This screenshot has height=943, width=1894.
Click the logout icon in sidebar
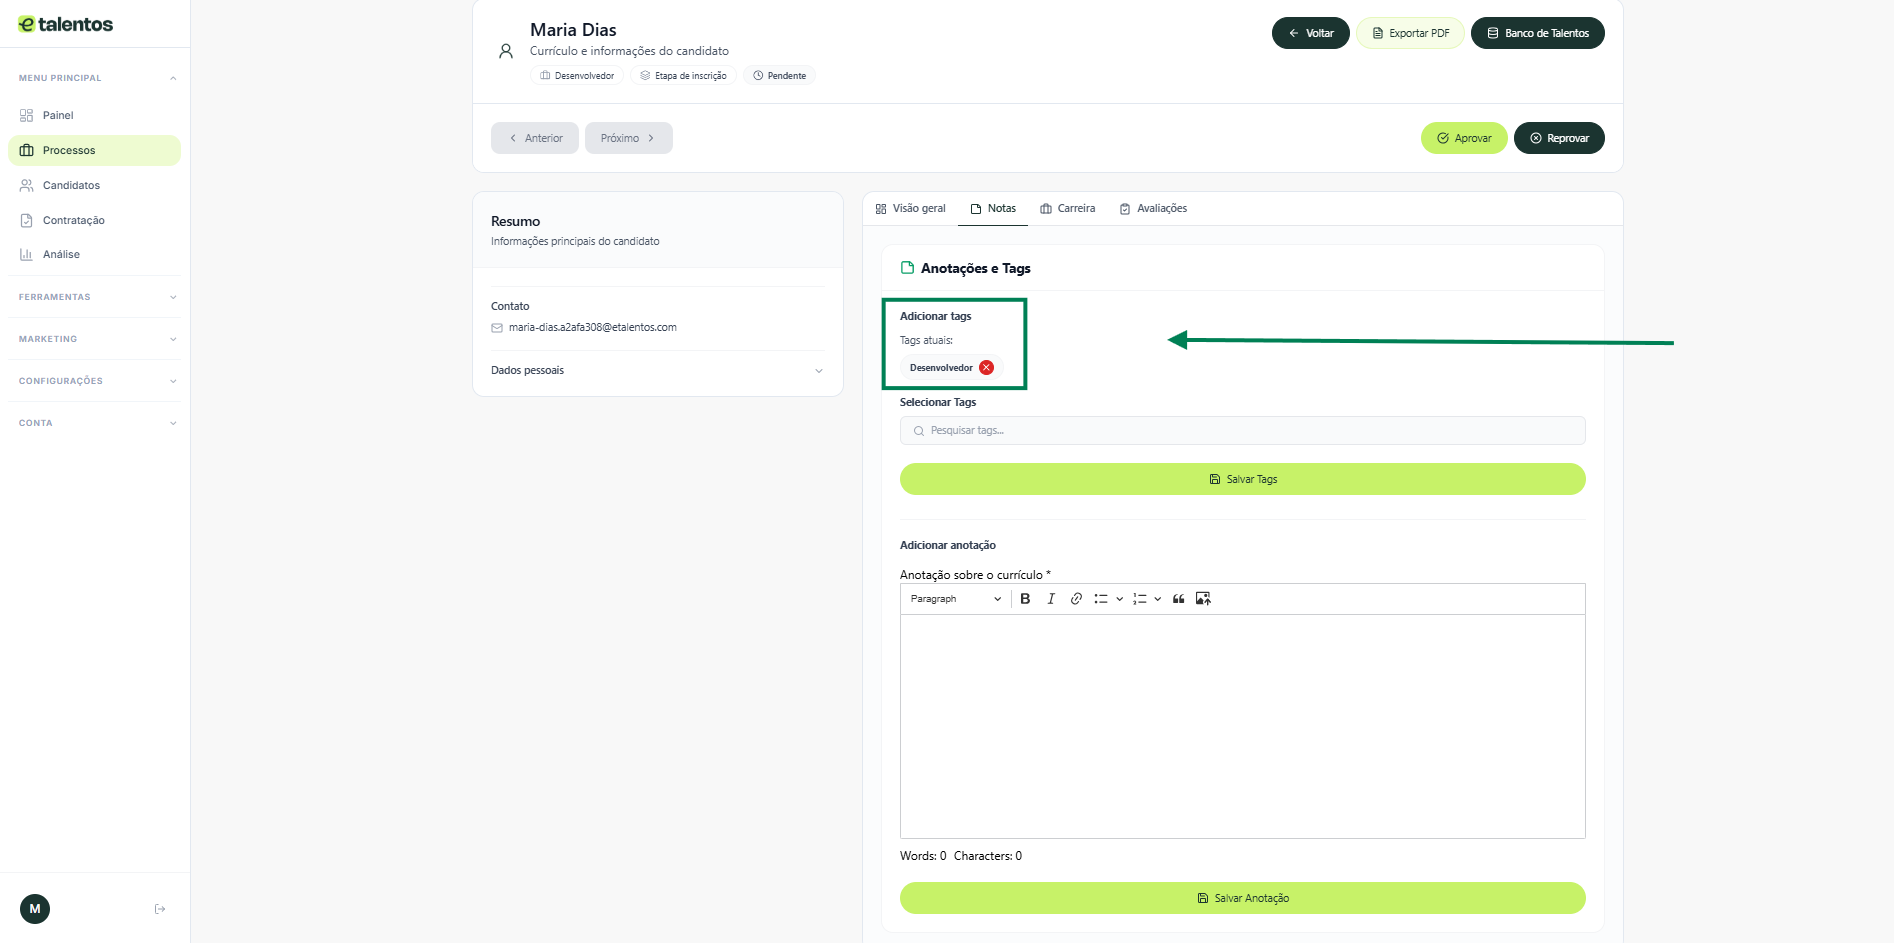(x=160, y=909)
